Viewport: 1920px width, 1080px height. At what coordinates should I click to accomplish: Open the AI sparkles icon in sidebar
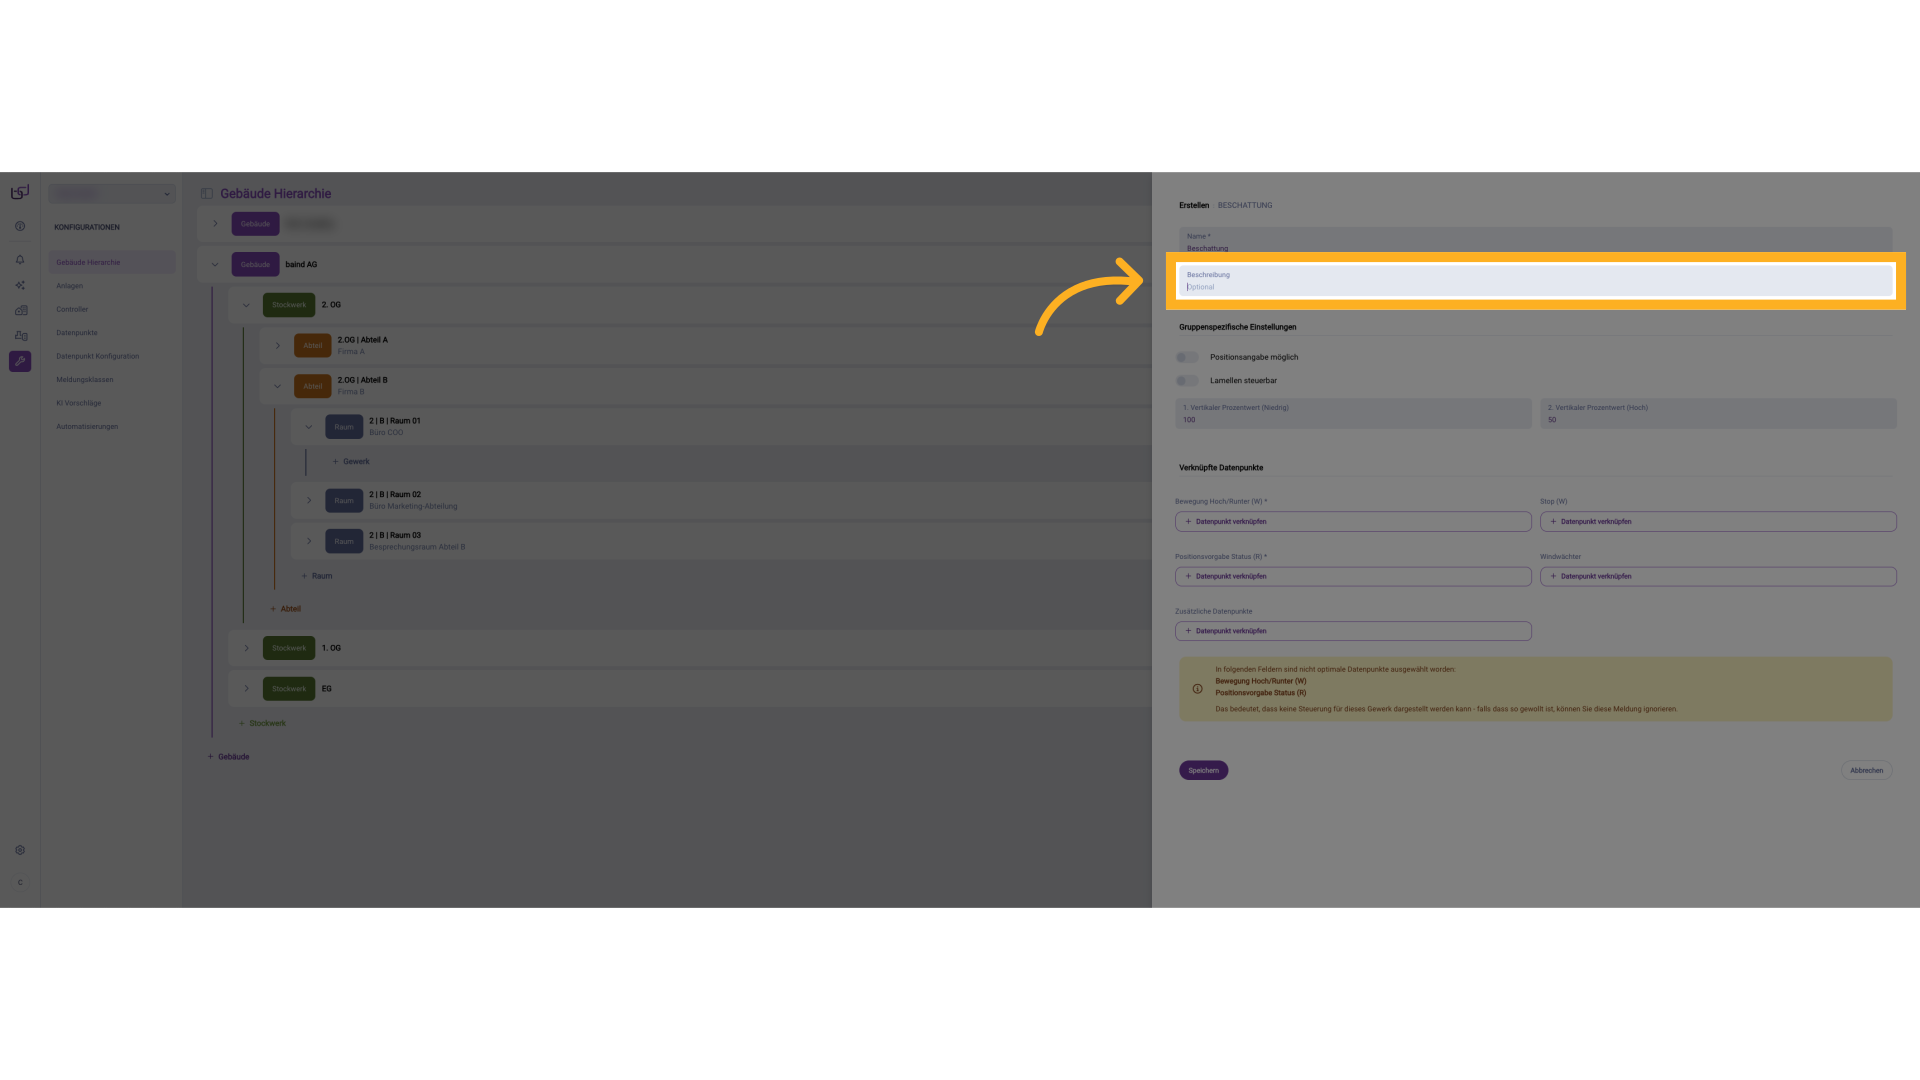coord(20,285)
